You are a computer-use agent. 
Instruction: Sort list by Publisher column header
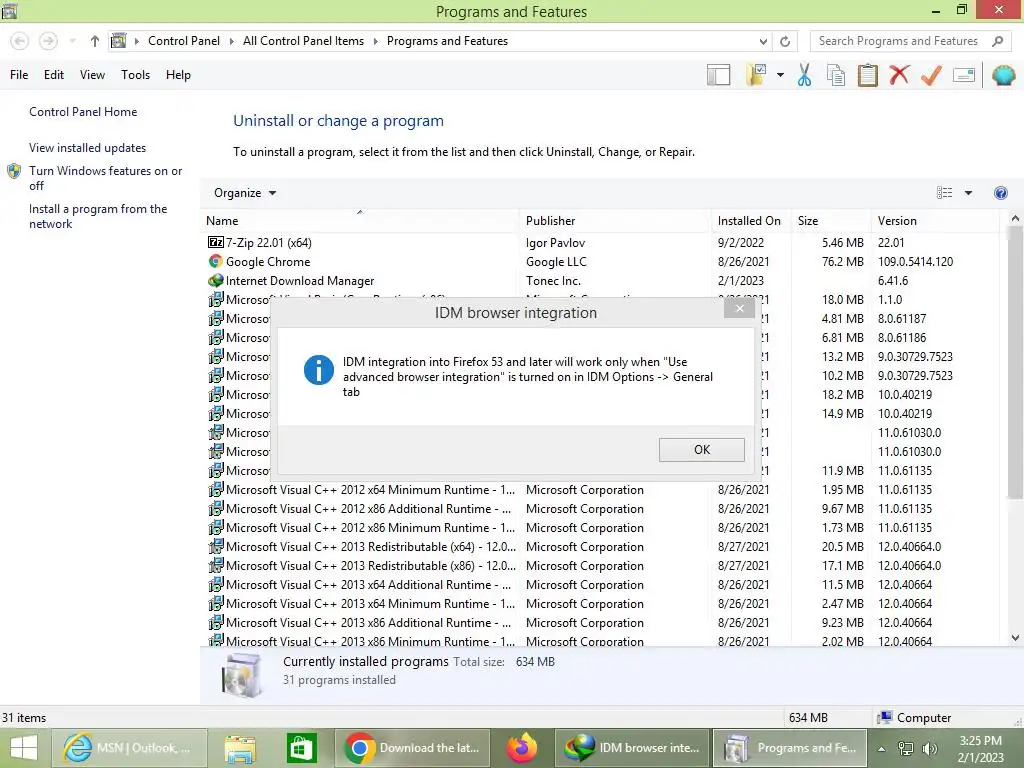(x=615, y=221)
